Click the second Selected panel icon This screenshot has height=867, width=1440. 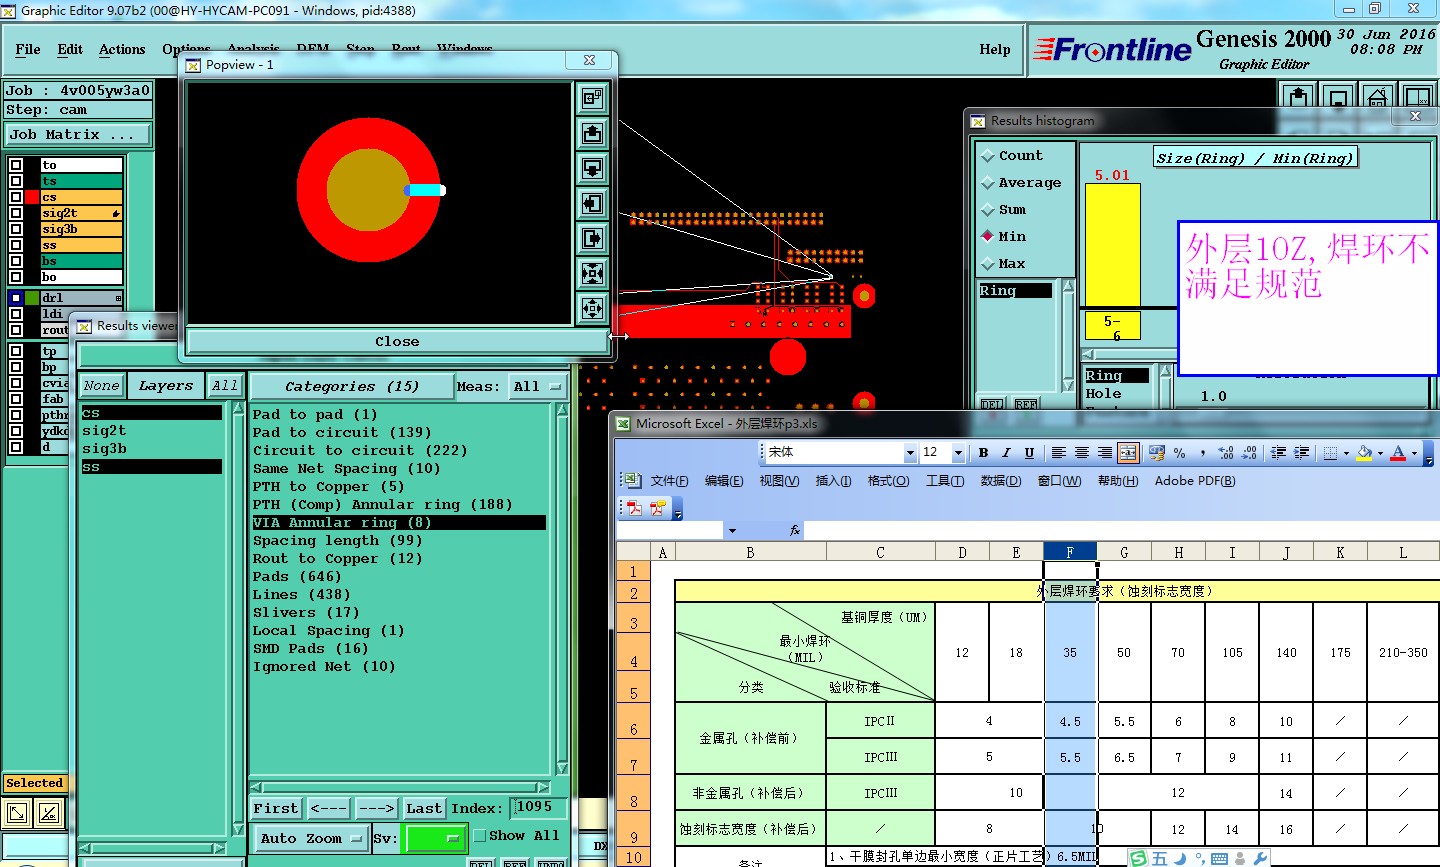pos(49,813)
